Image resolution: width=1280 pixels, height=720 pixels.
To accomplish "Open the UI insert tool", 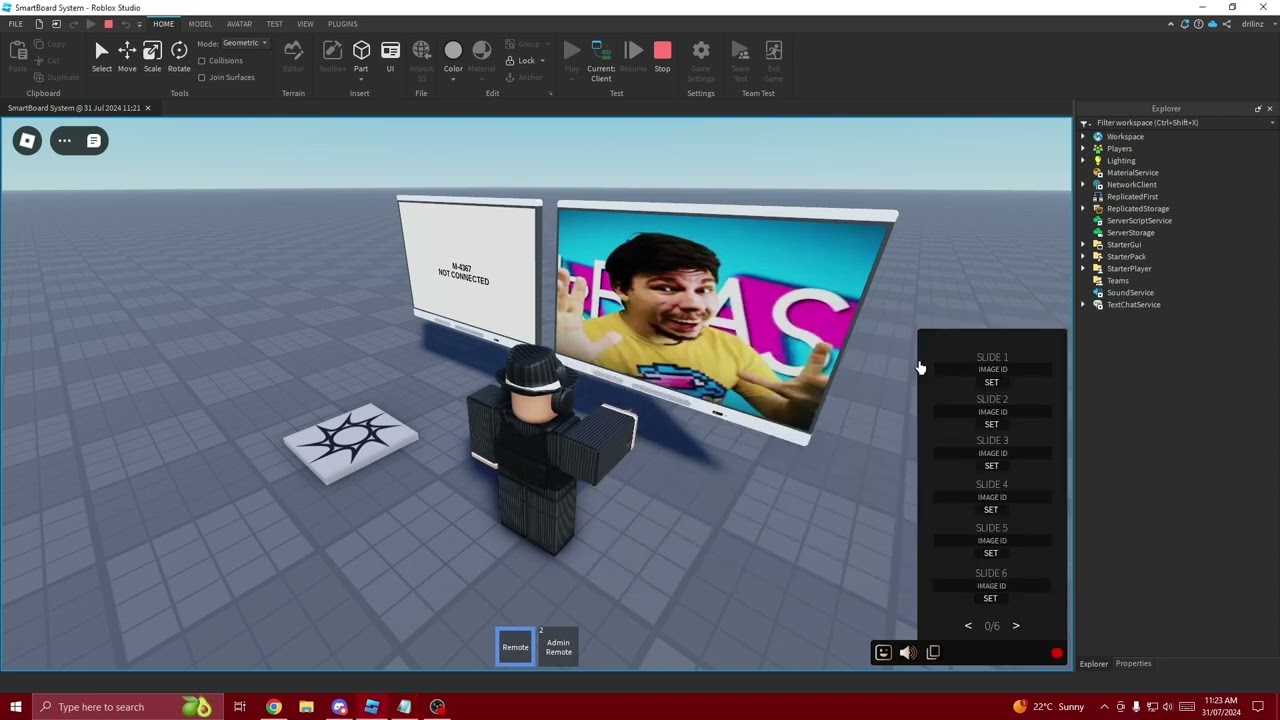I will click(x=390, y=56).
